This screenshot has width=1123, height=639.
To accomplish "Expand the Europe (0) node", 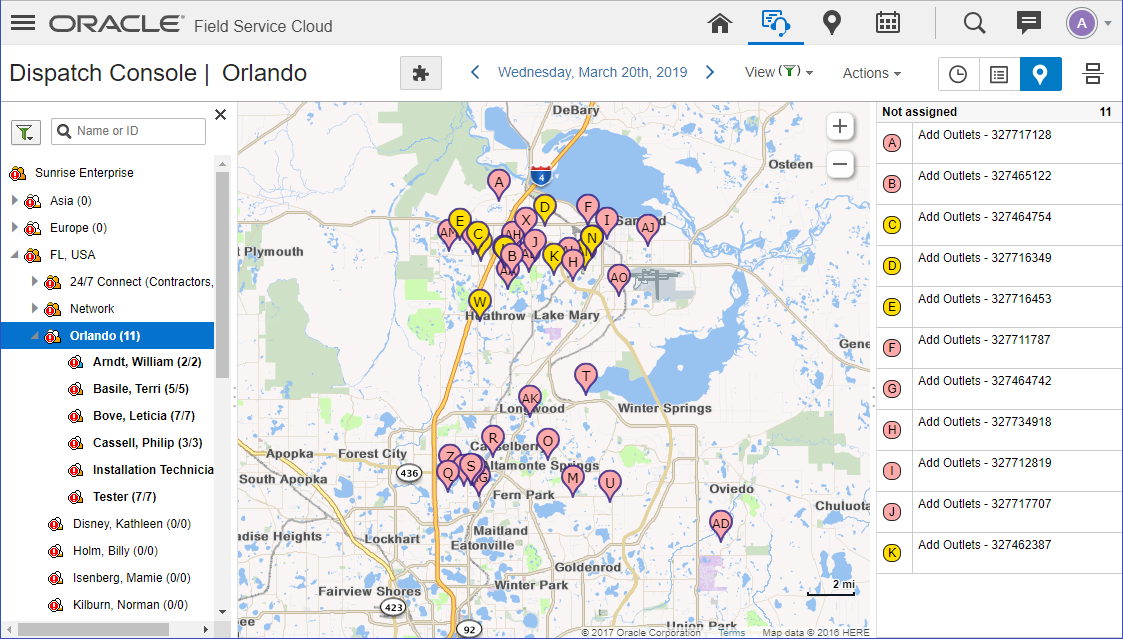I will coord(15,228).
